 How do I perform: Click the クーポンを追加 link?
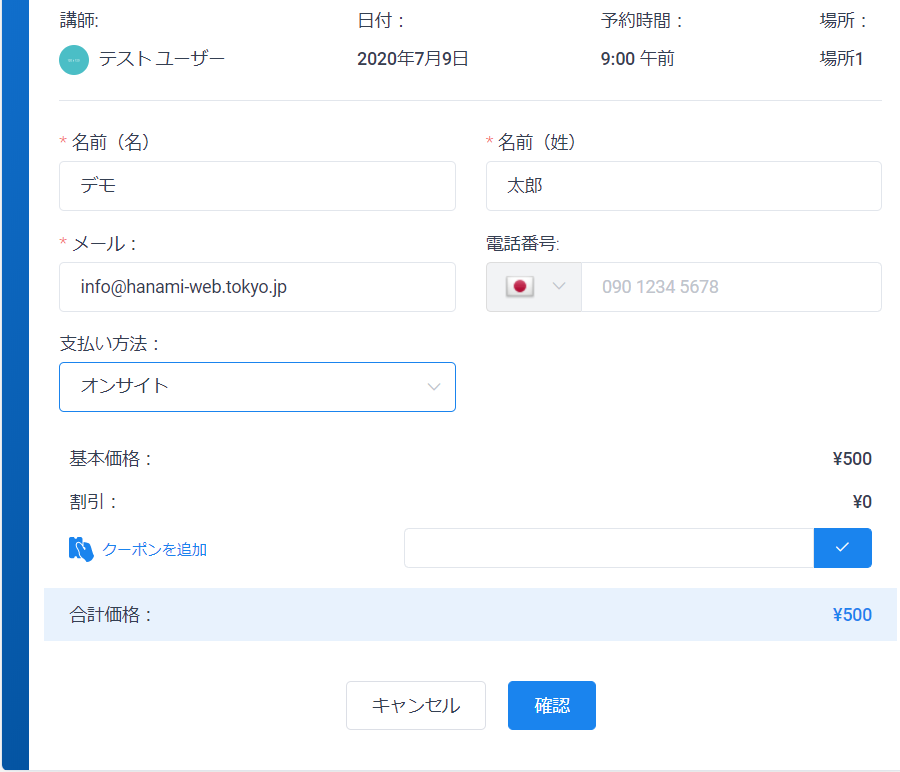(154, 550)
